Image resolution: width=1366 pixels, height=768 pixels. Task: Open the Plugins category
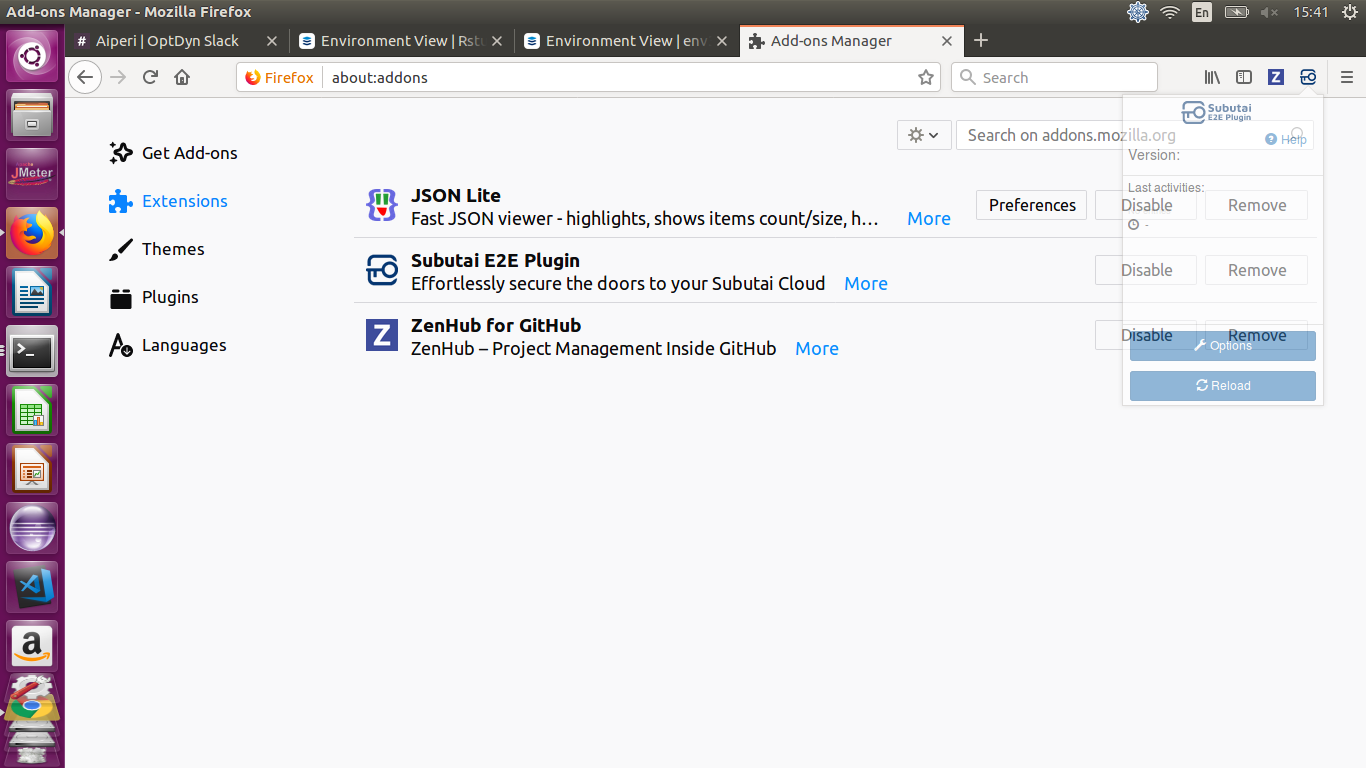[155, 297]
